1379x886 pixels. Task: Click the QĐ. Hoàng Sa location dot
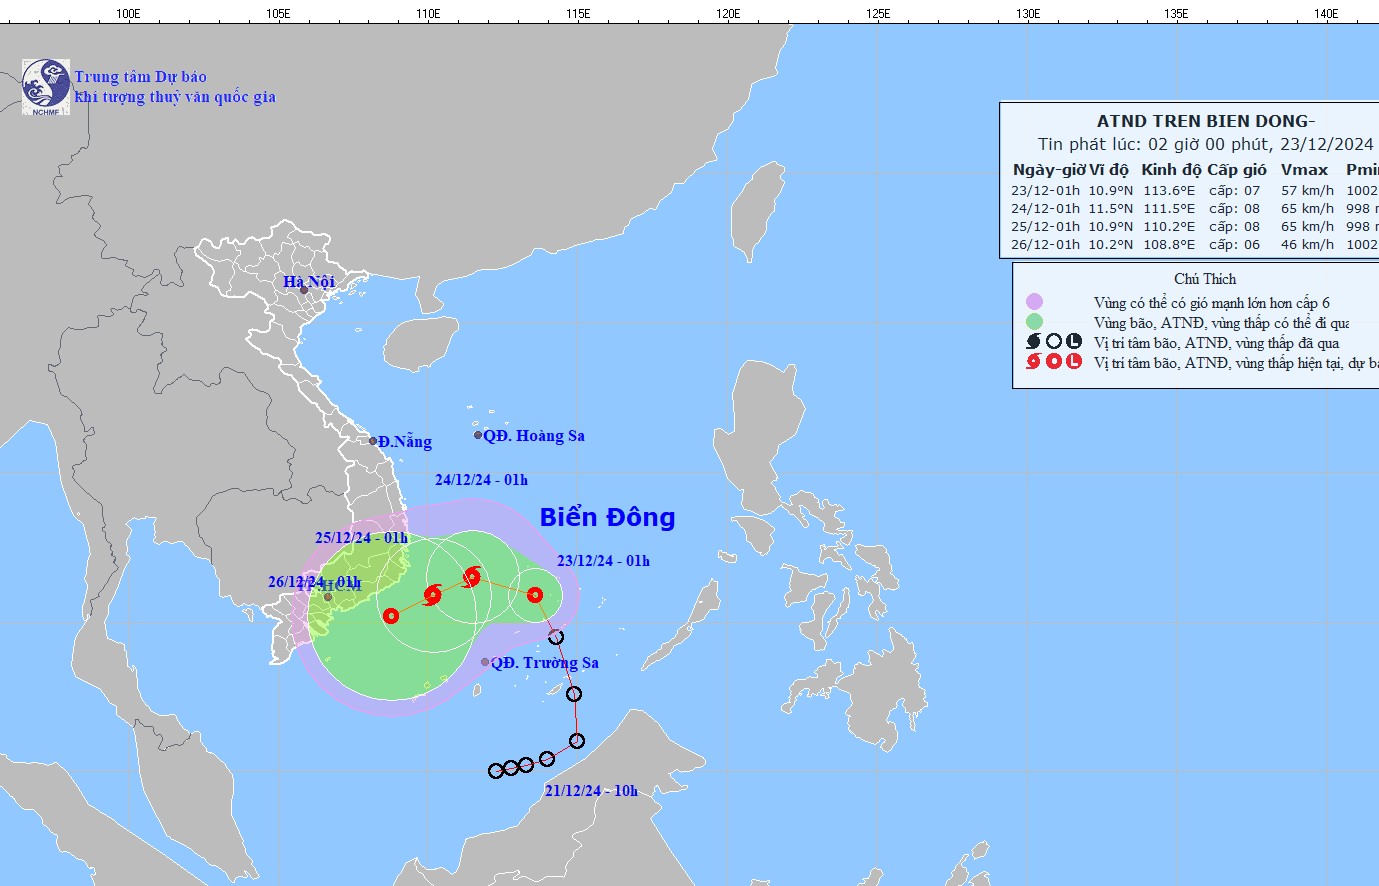tap(478, 435)
